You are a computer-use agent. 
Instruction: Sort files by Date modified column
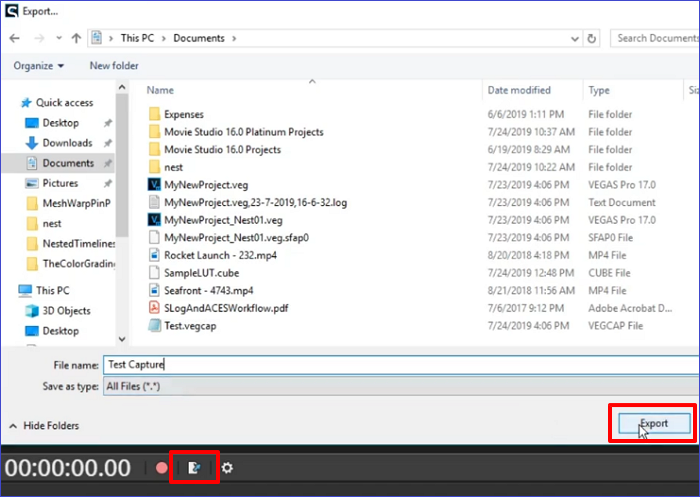pyautogui.click(x=518, y=90)
